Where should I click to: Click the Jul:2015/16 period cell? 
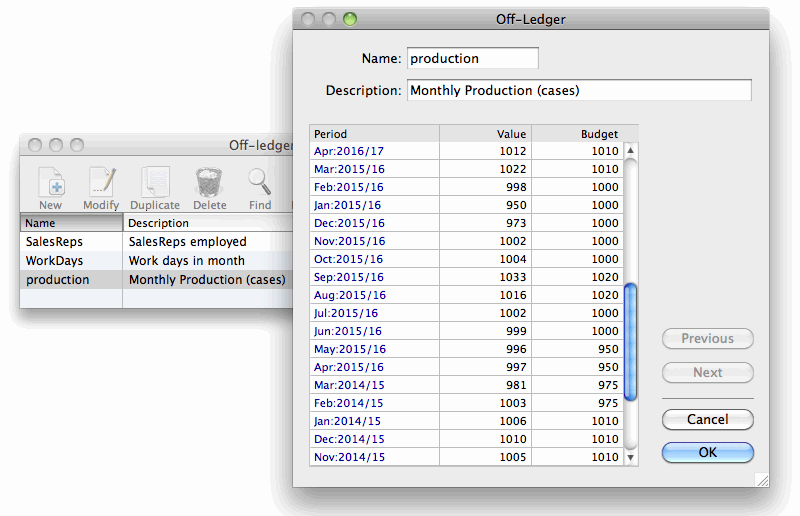point(374,313)
